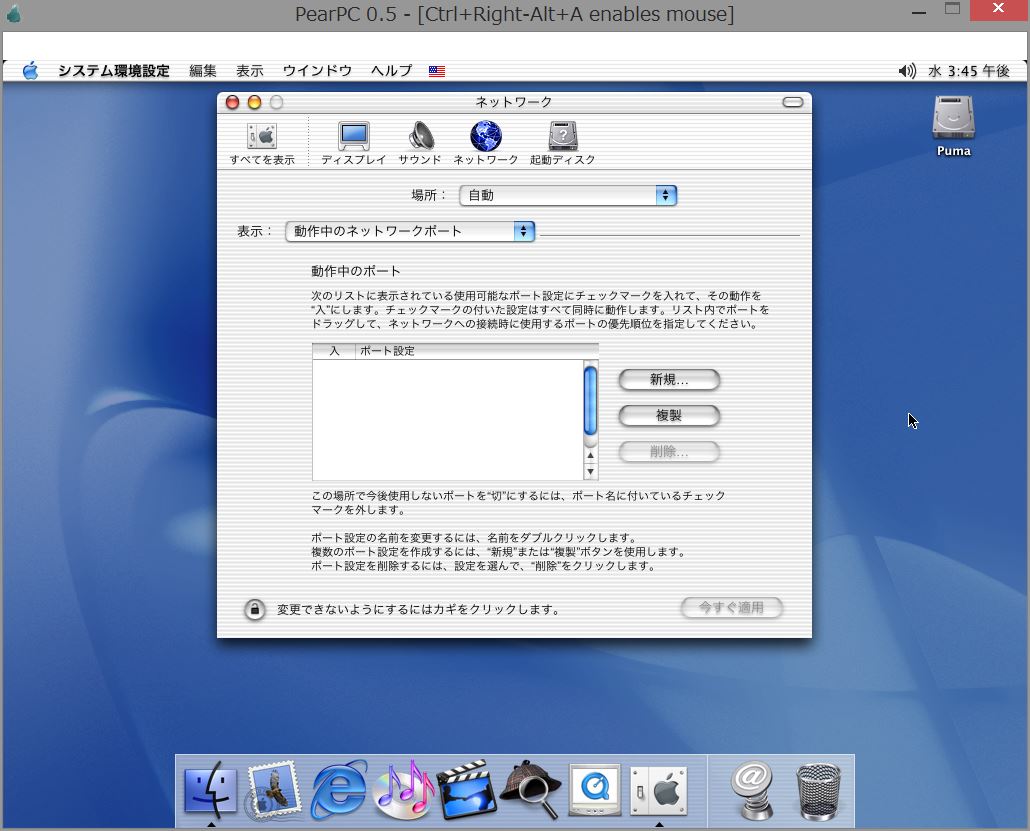Open the Location (場所) dropdown set to 自動
Screen dimensions: 1030x831
pos(568,195)
